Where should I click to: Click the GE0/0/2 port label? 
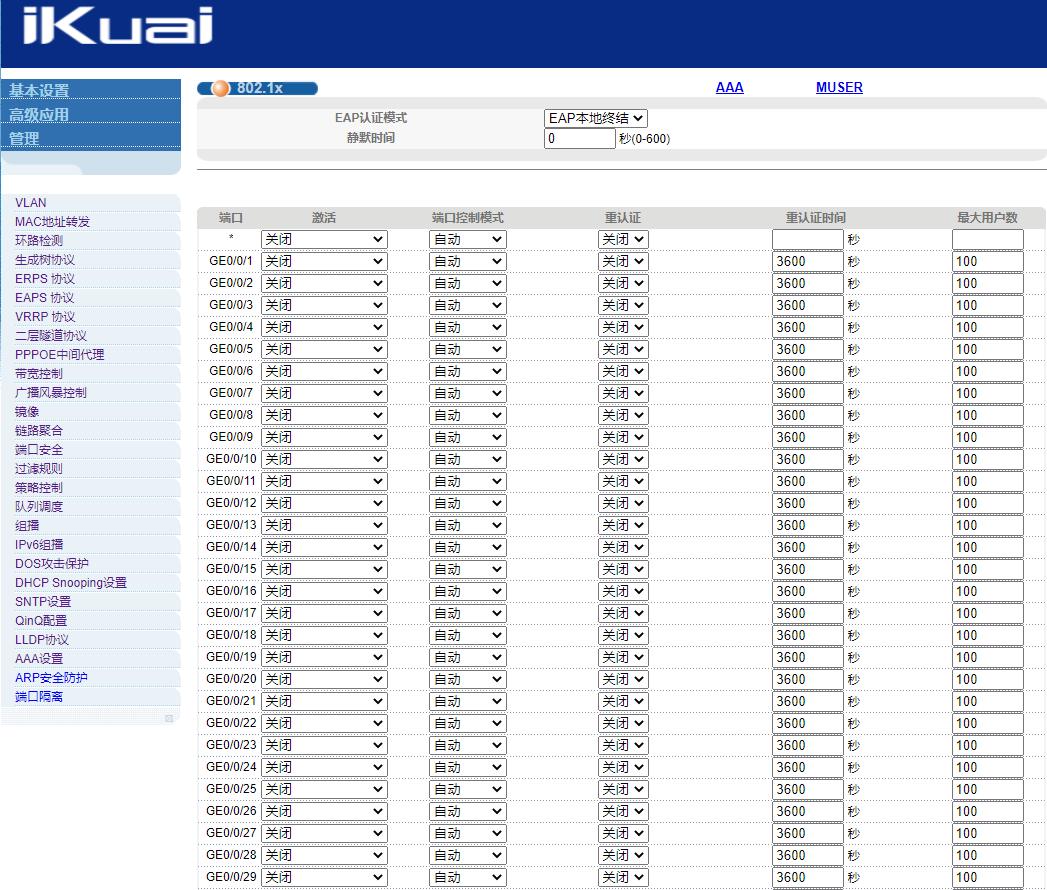(x=231, y=282)
